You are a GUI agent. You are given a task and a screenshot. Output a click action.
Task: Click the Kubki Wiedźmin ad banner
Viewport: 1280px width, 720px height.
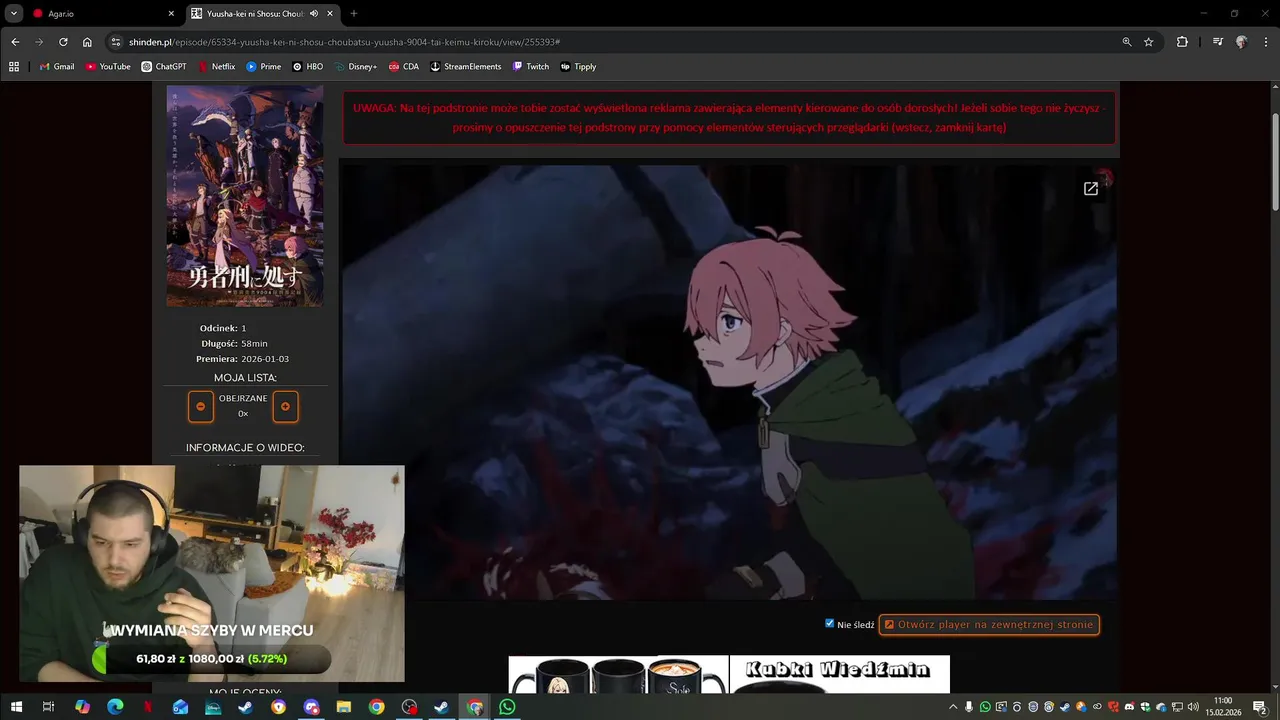point(839,674)
